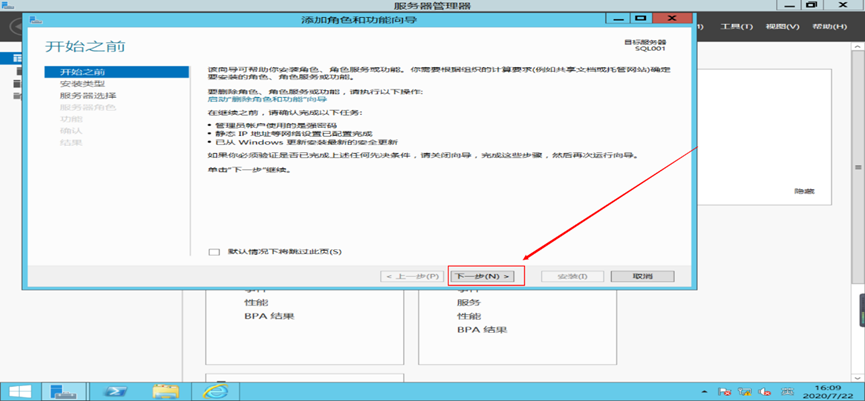
Task: Close the 添加角色和功能向导 wizard window
Action: pyautogui.click(x=671, y=19)
